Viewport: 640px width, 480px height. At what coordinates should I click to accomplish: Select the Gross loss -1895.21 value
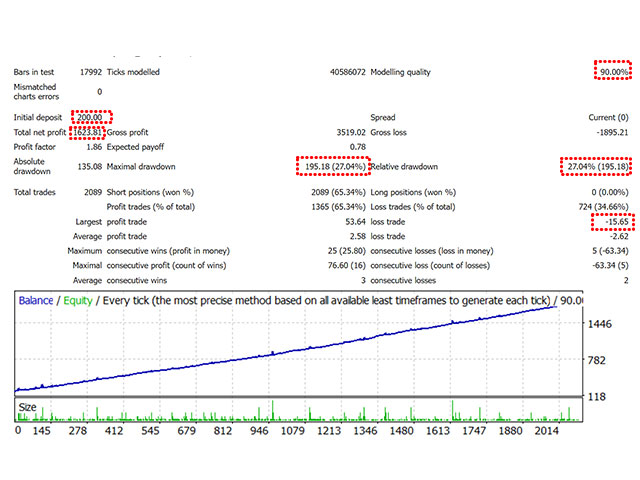(606, 132)
